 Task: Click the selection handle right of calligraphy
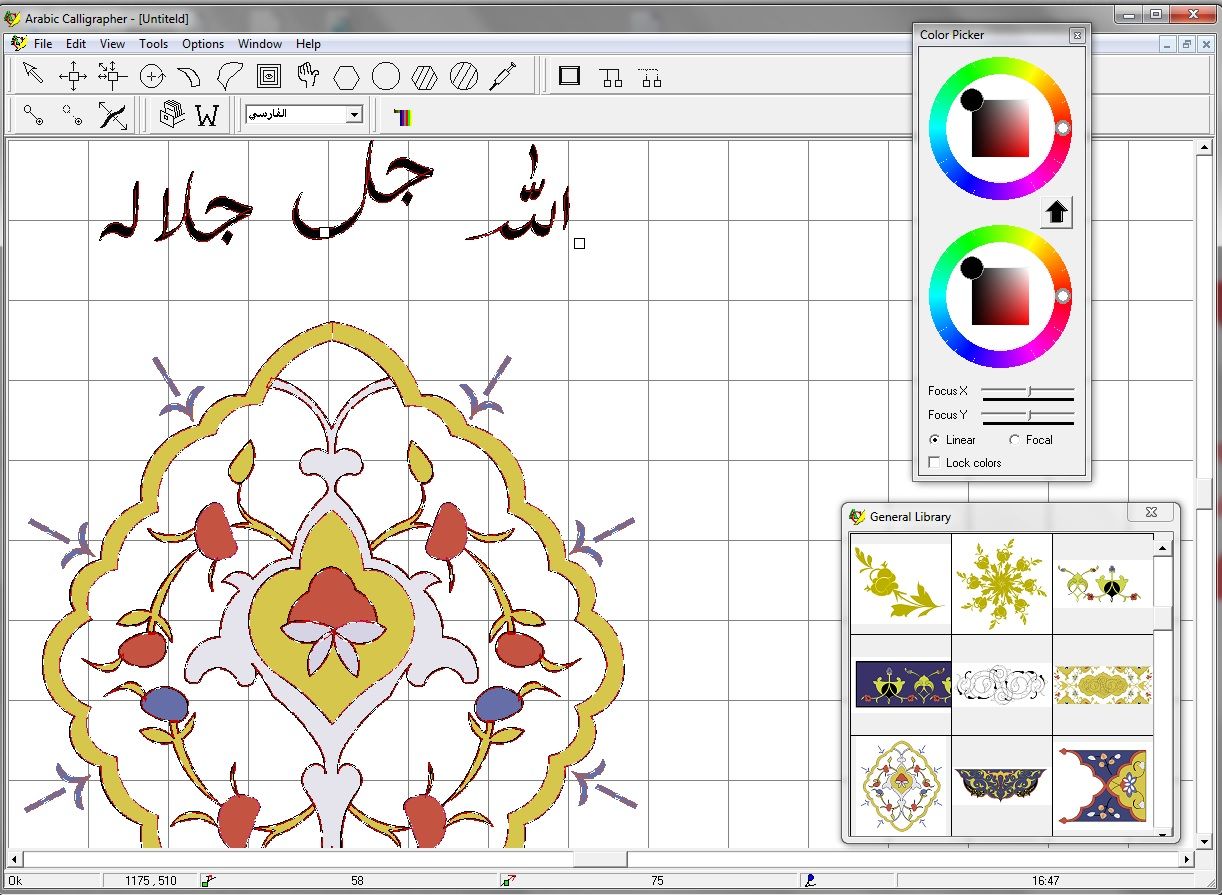tap(579, 243)
